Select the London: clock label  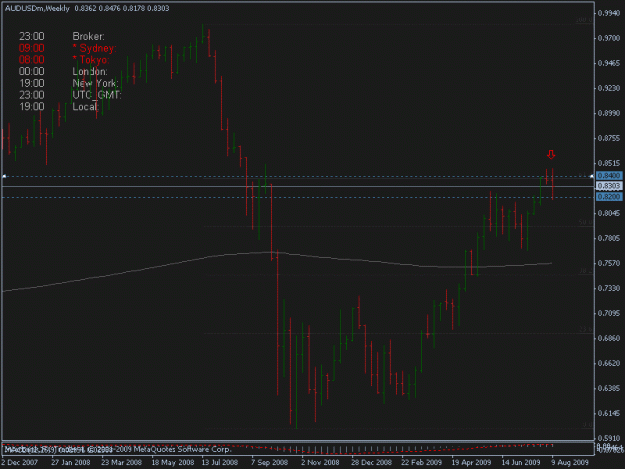click(x=90, y=71)
